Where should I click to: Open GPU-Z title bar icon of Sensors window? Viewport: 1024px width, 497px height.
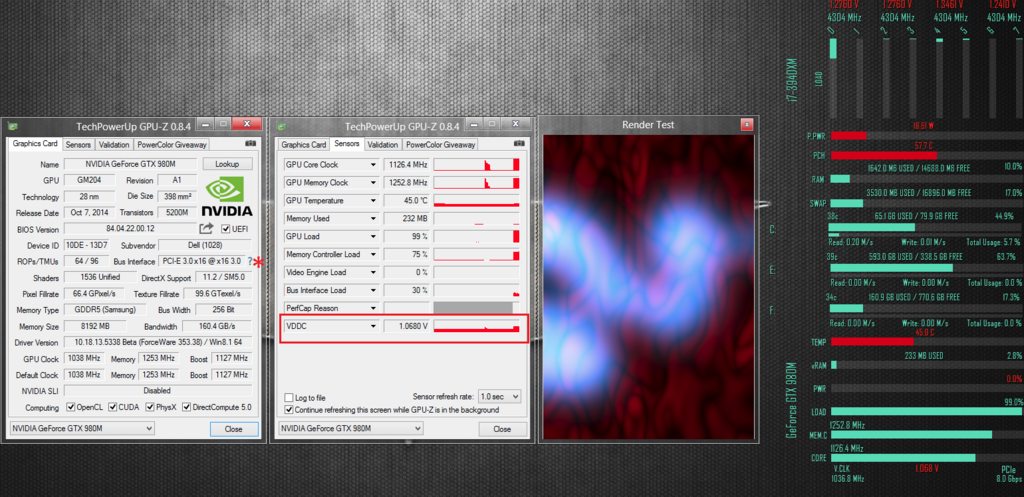click(281, 126)
